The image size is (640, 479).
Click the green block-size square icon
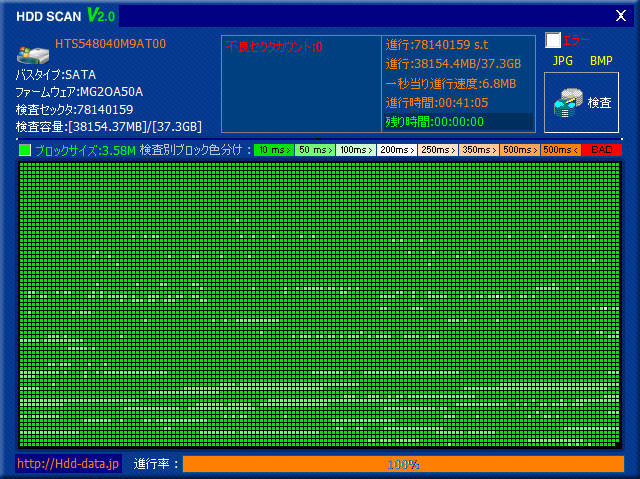pos(25,150)
